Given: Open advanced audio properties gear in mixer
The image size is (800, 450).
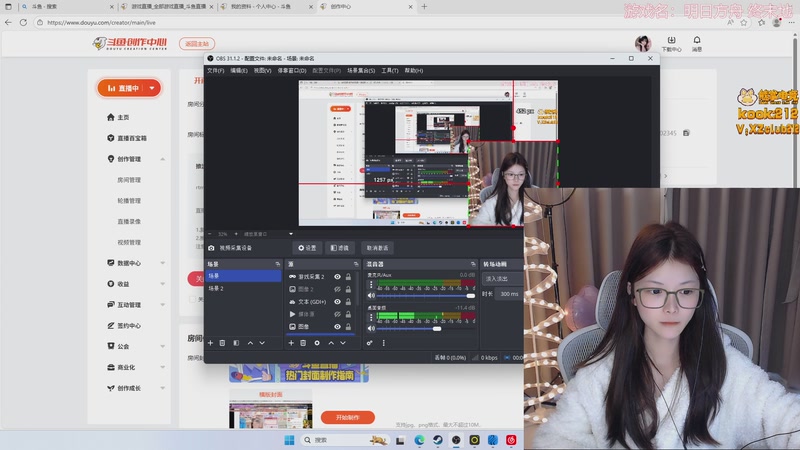Looking at the screenshot, I should point(370,343).
